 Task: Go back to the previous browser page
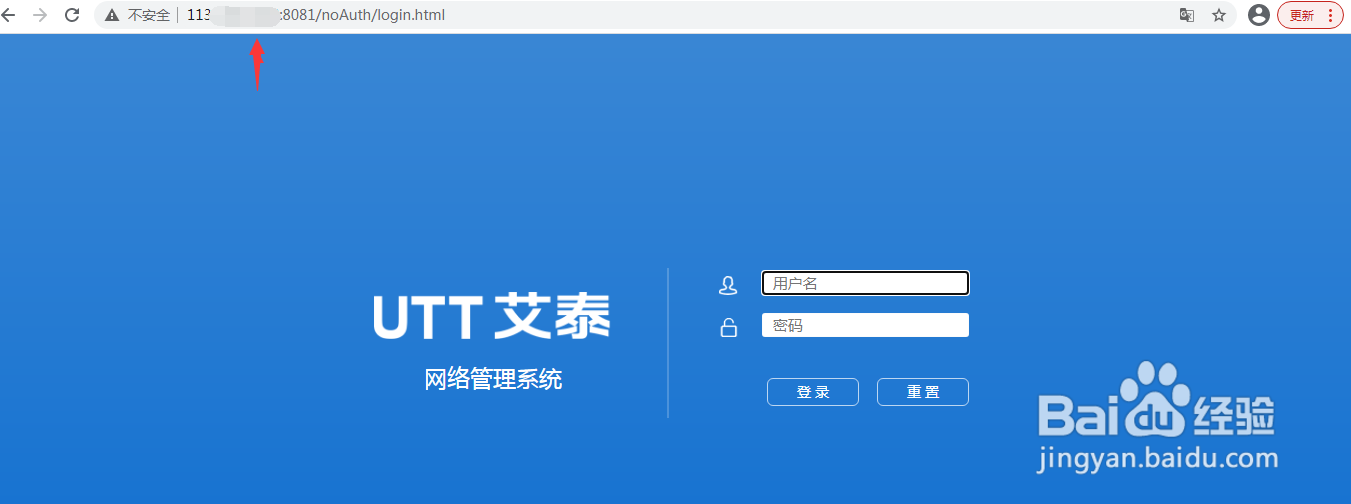9,15
